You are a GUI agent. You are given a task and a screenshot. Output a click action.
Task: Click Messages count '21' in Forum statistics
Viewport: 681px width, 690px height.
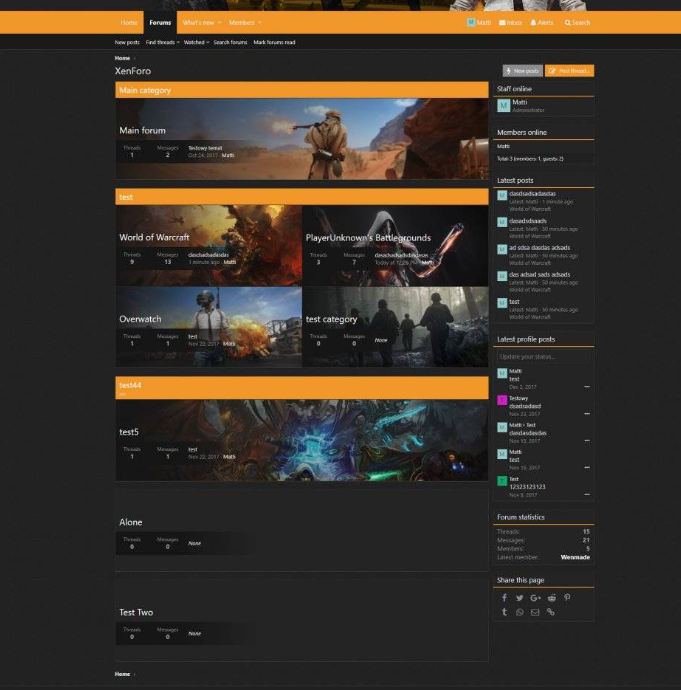[x=586, y=540]
